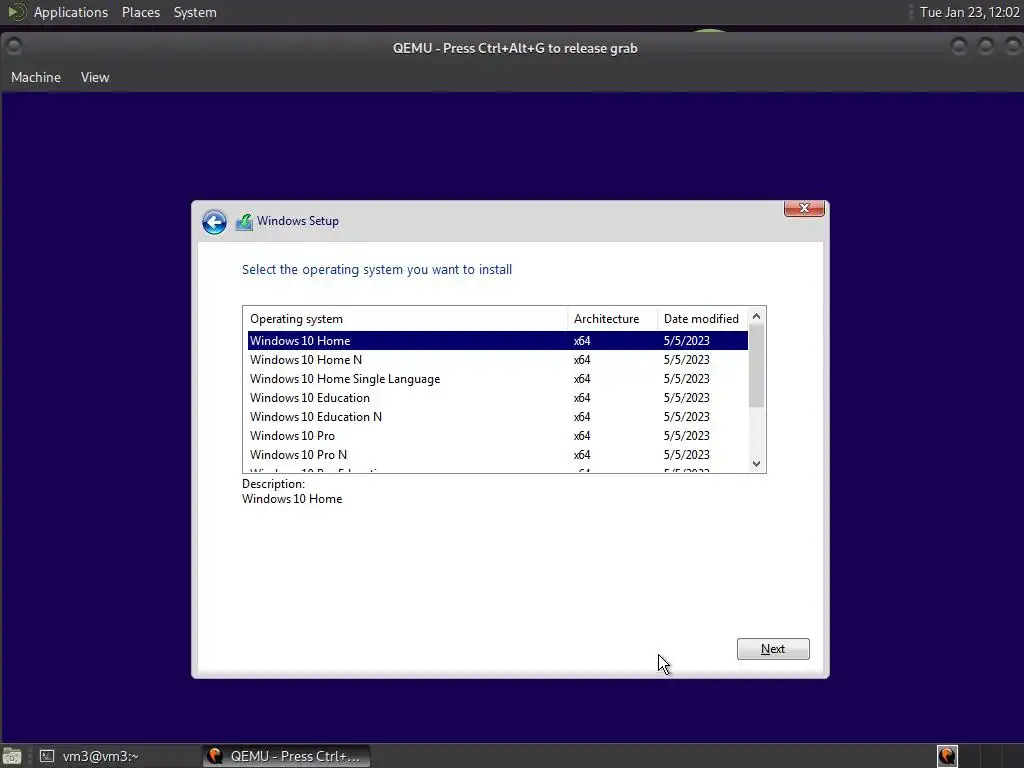Open the Applications menu

click(71, 12)
